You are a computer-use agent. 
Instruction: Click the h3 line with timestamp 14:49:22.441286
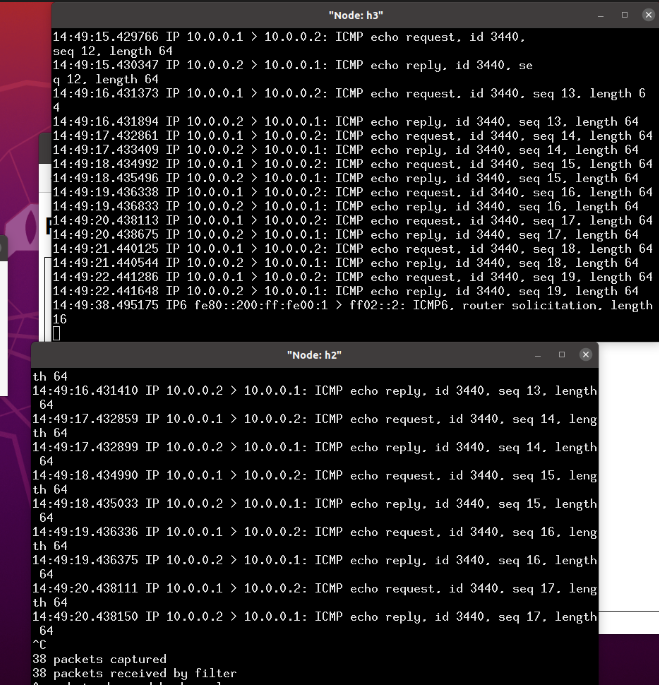pos(353,277)
